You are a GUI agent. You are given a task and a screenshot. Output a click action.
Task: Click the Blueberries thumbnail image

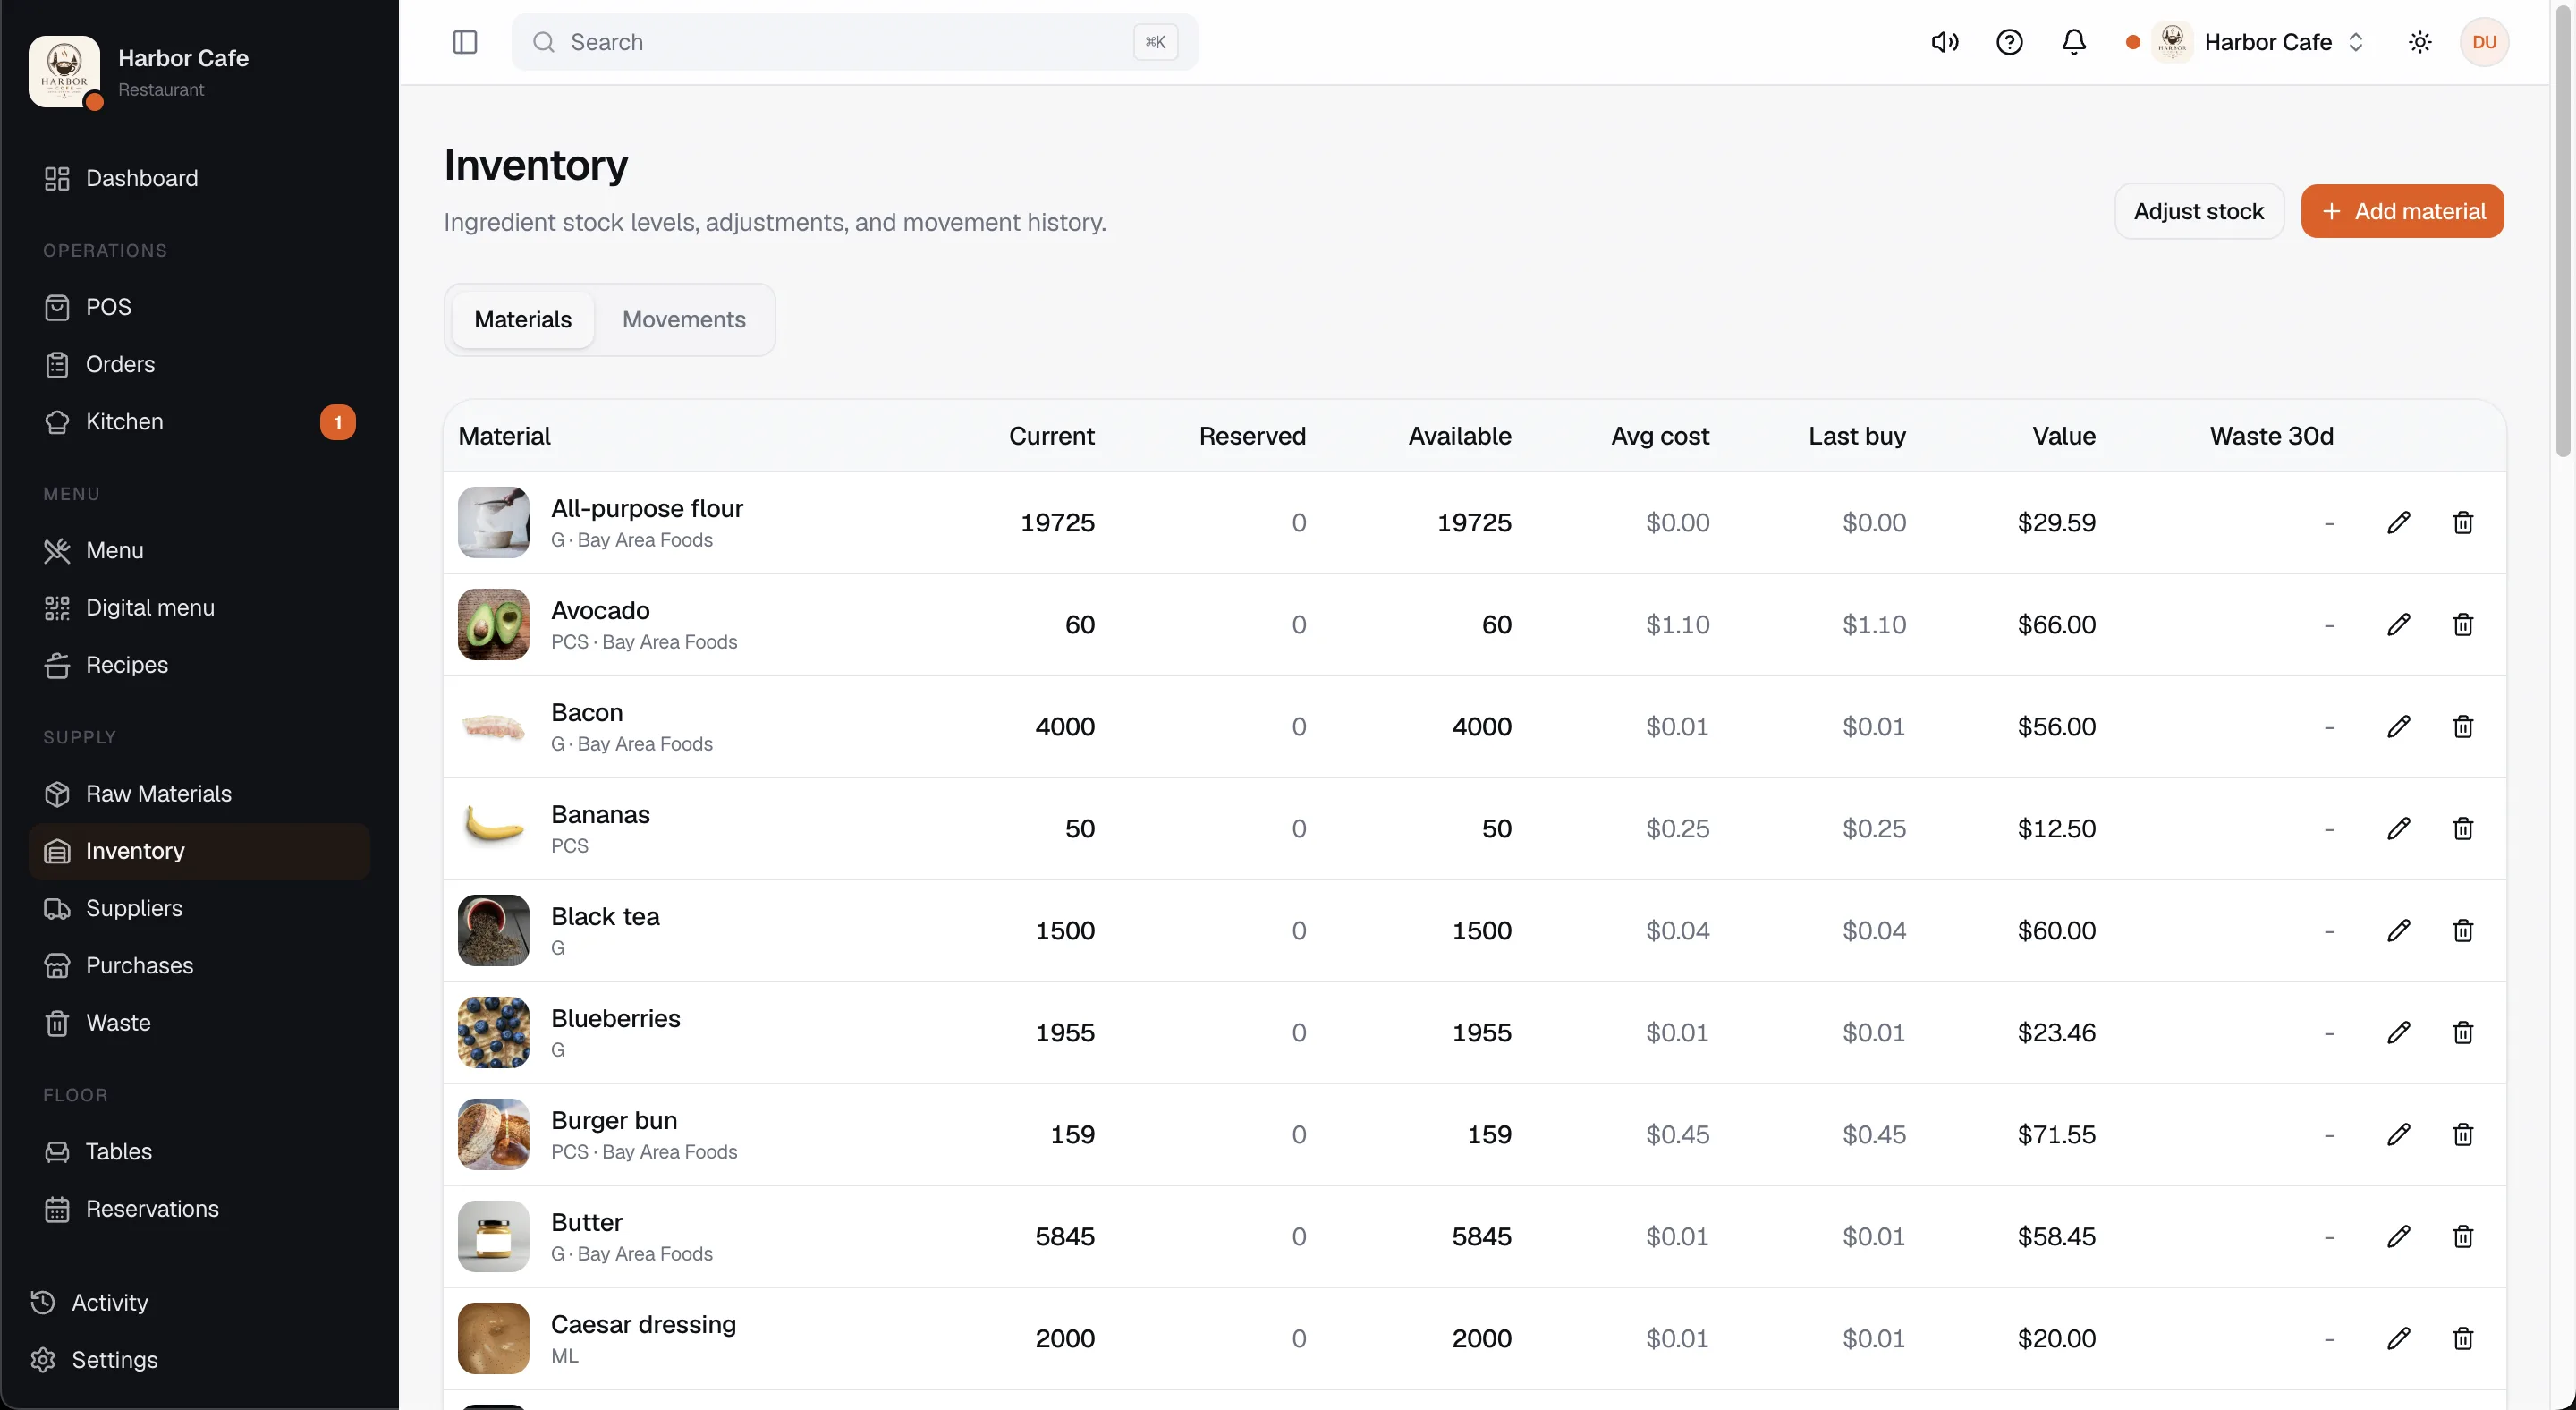pos(493,1033)
